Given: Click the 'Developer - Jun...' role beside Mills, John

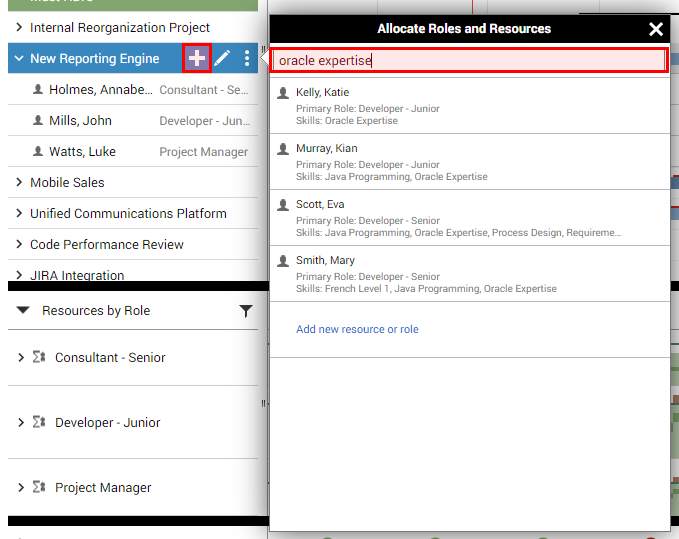Looking at the screenshot, I should [x=204, y=121].
